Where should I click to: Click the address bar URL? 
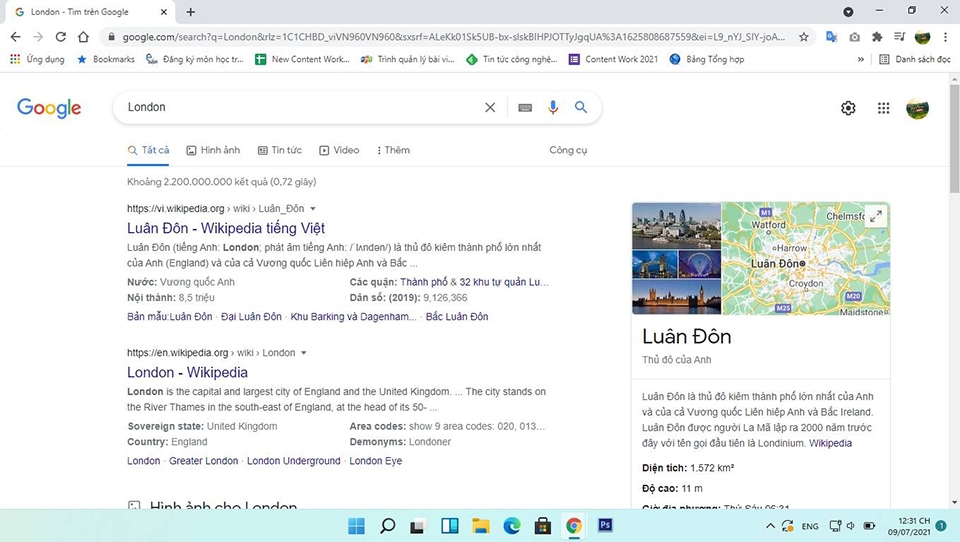453,37
